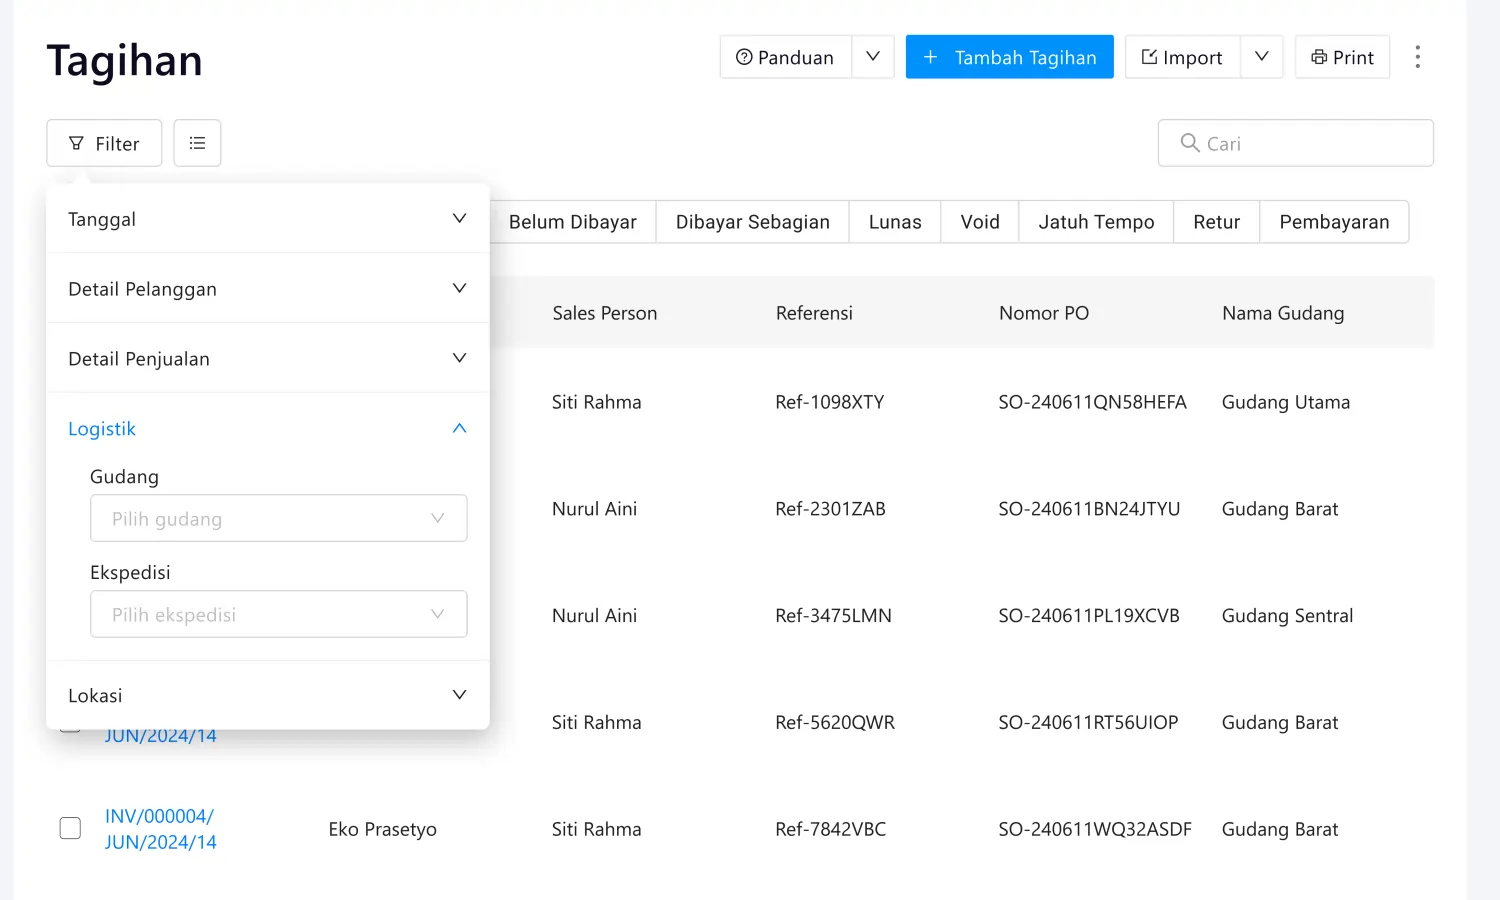Click the import icon on the Import button
The image size is (1500, 900).
[x=1150, y=57]
